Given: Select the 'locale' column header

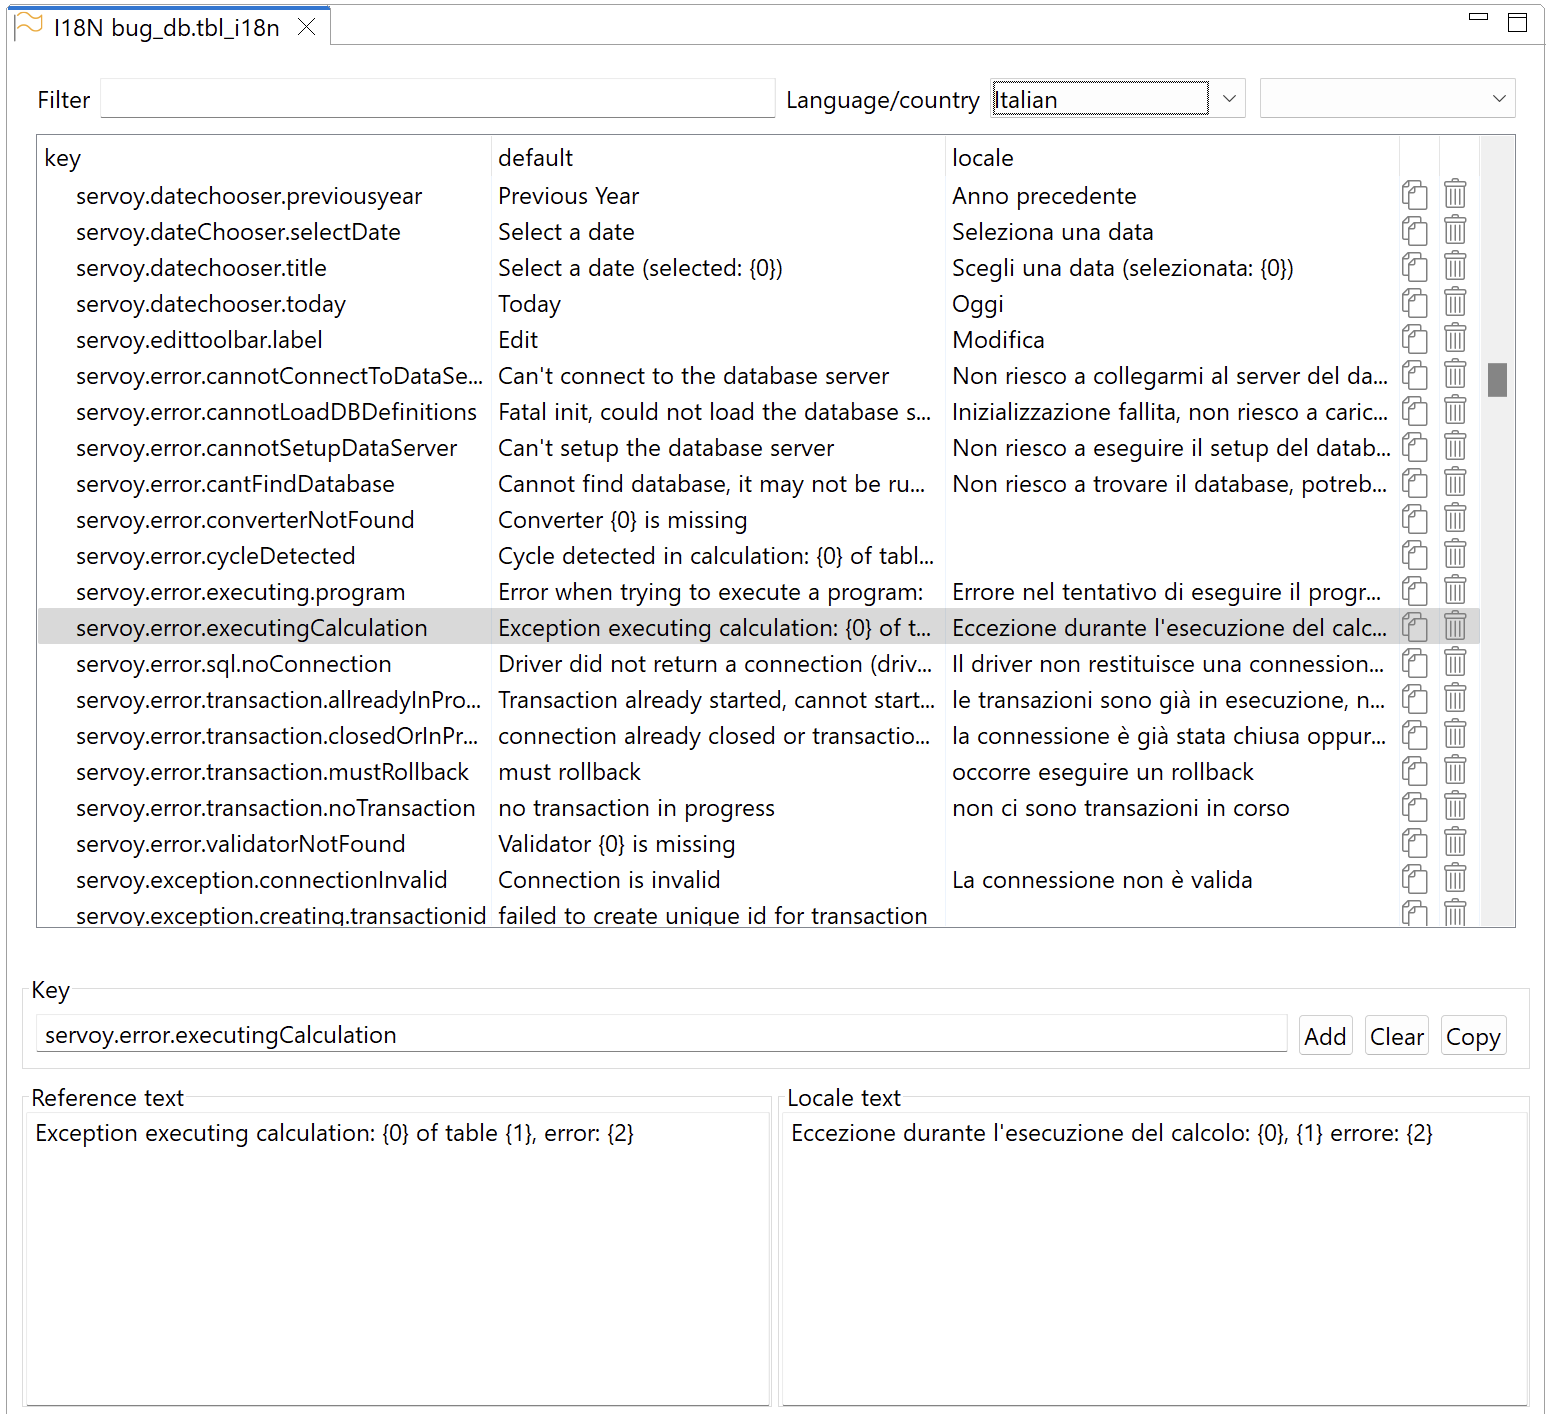Looking at the screenshot, I should click(x=1172, y=158).
